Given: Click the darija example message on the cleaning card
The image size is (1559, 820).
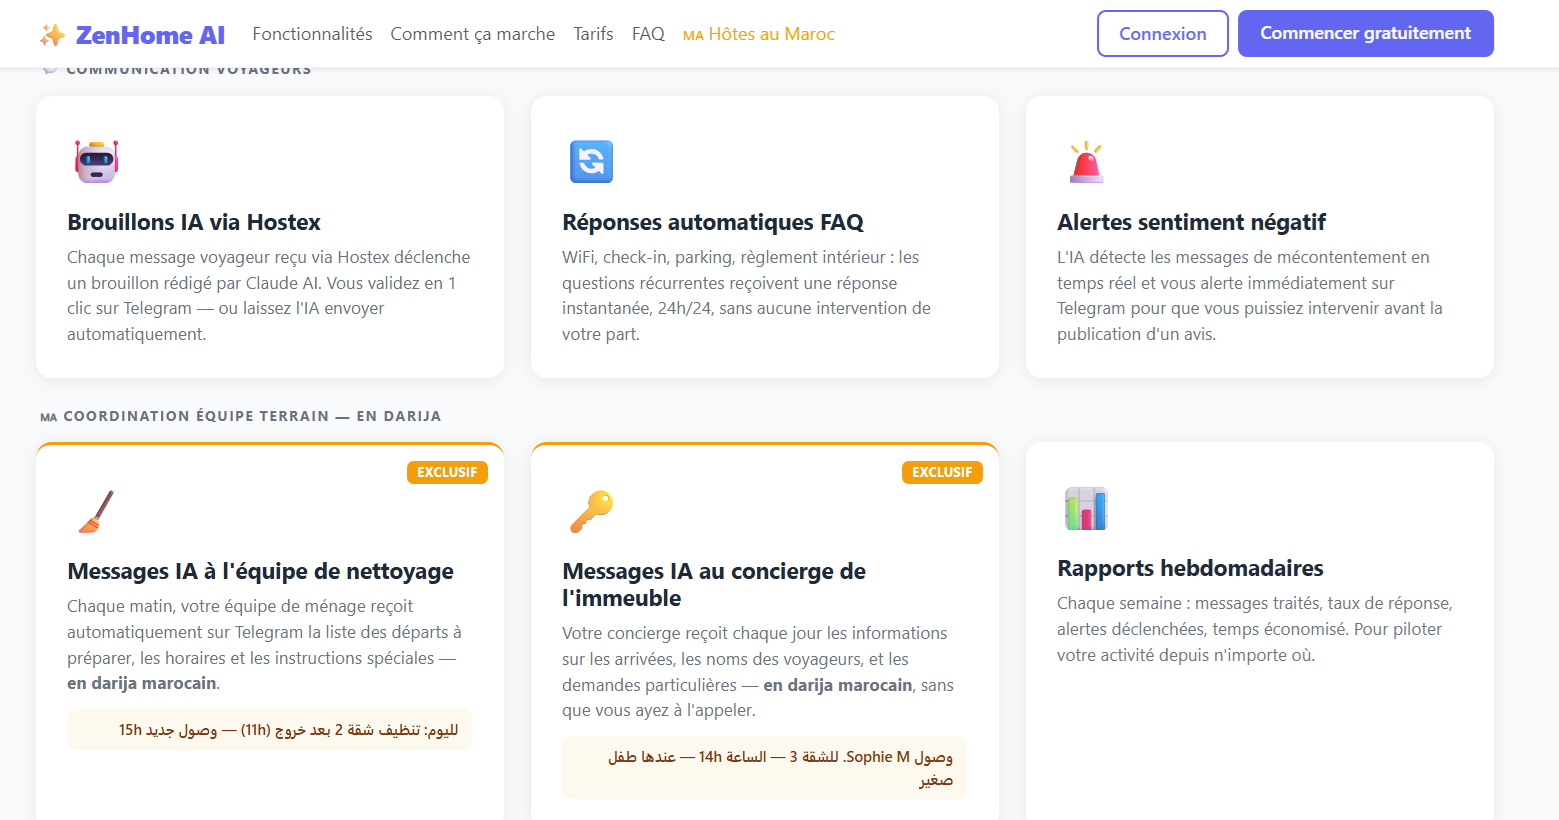Looking at the screenshot, I should (268, 730).
